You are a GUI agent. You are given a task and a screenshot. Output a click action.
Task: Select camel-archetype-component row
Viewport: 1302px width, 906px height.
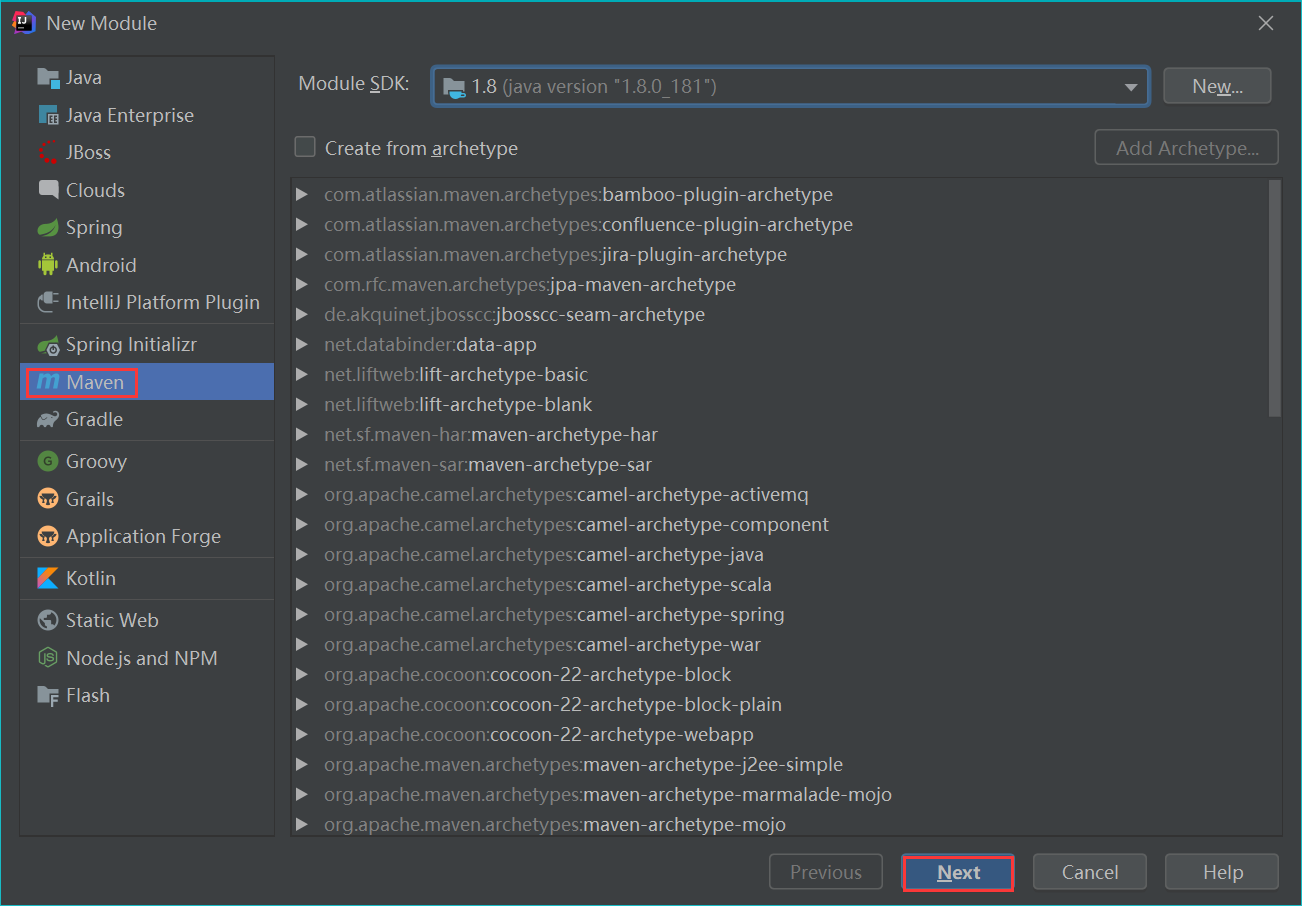(x=780, y=525)
